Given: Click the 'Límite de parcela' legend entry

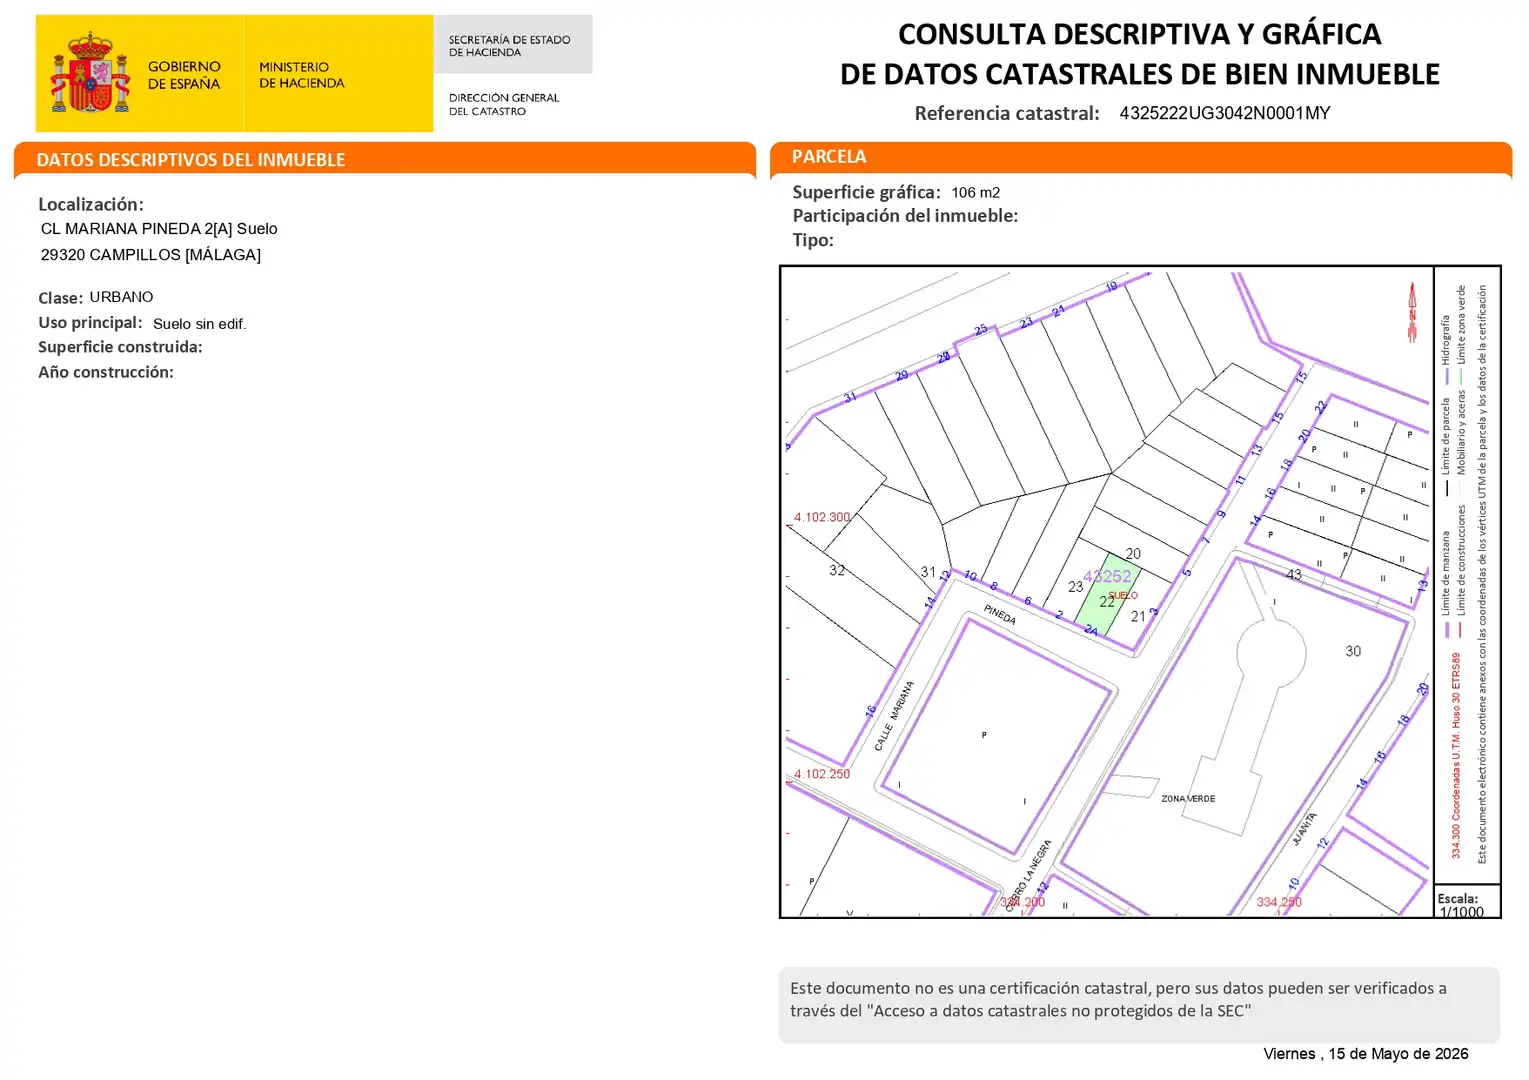Looking at the screenshot, I should 1446,436.
